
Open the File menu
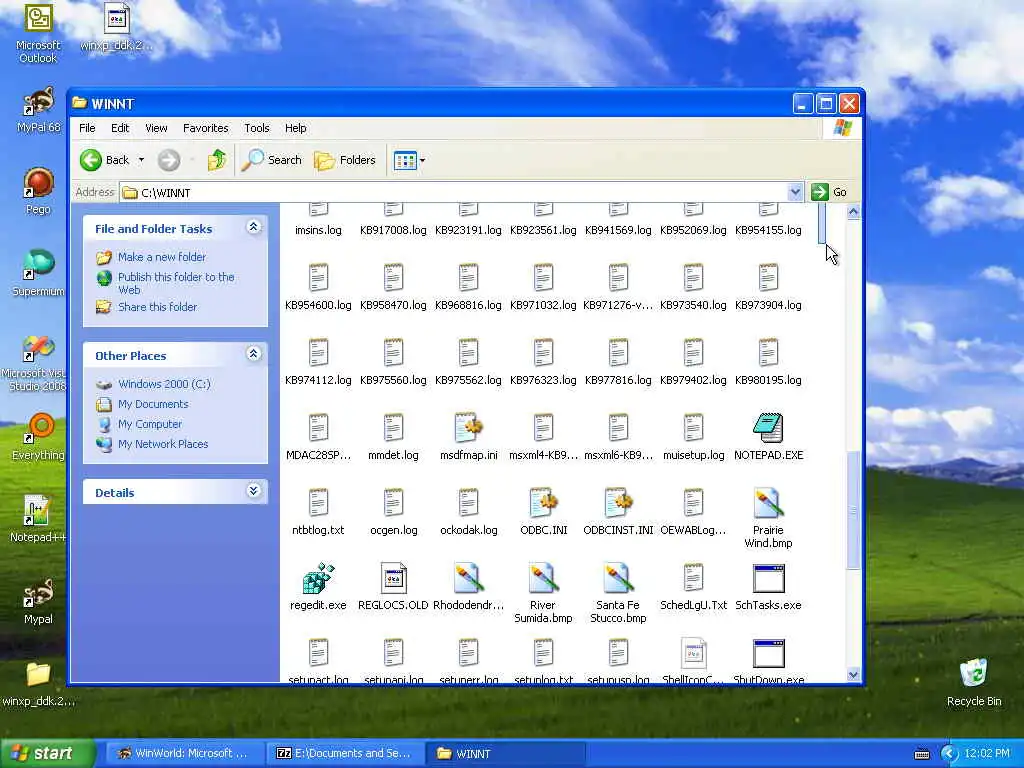tap(87, 128)
